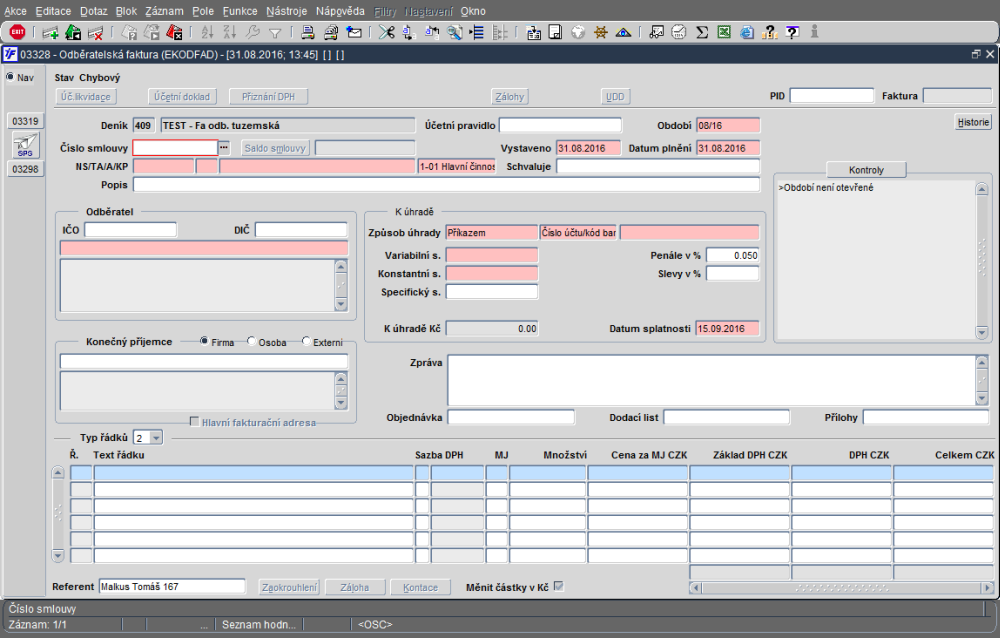Choose the Externí recipient radio button
Viewport: 1000px width, 638px height.
[306, 342]
